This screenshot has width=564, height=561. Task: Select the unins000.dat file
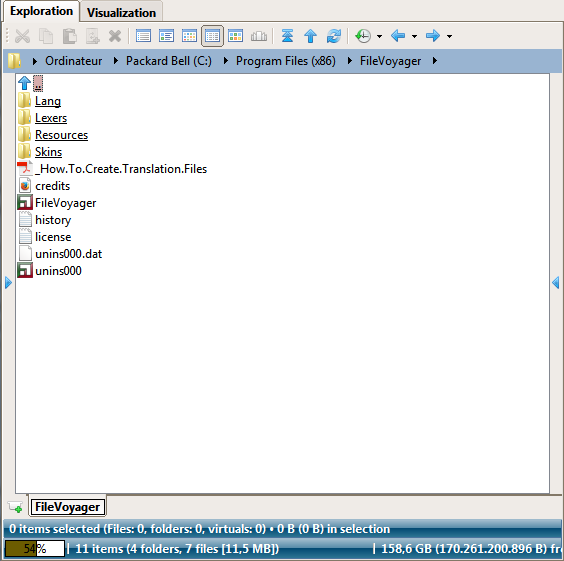coord(68,254)
